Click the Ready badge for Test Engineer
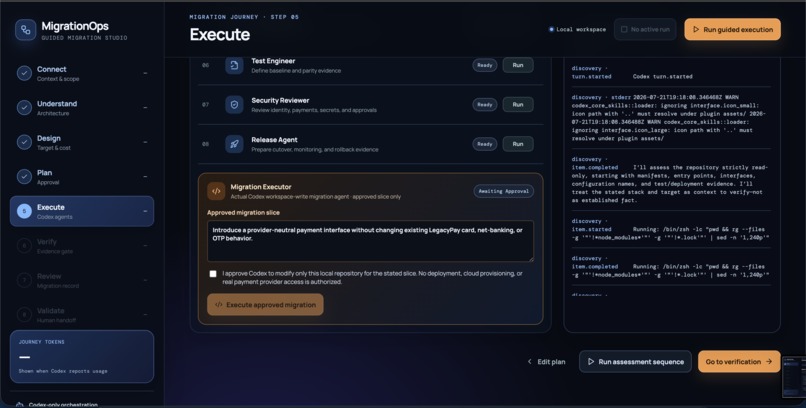 485,65
